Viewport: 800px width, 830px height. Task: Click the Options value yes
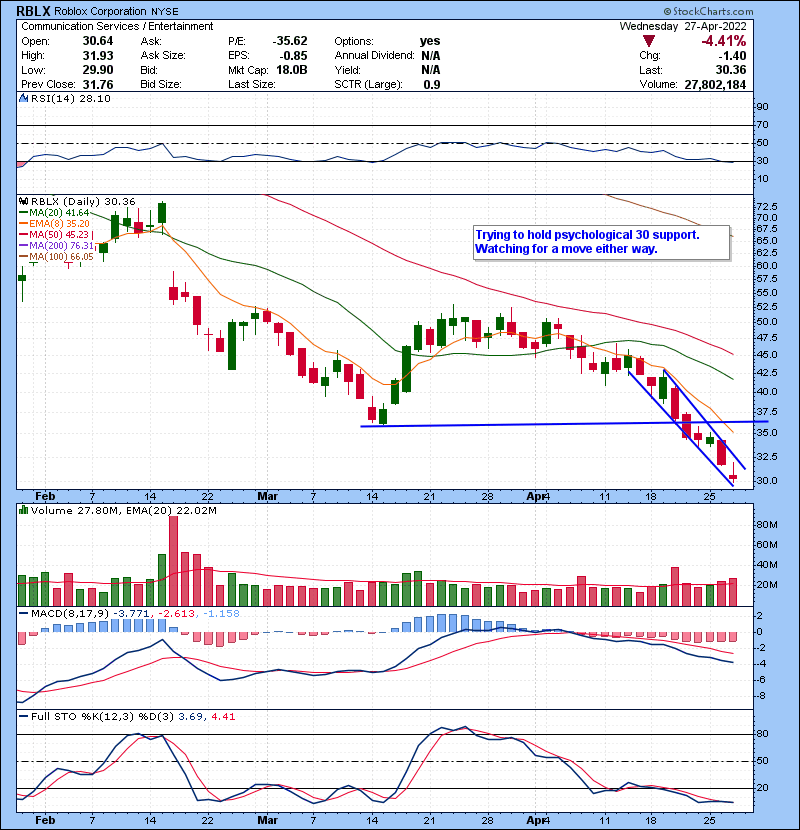(430, 41)
